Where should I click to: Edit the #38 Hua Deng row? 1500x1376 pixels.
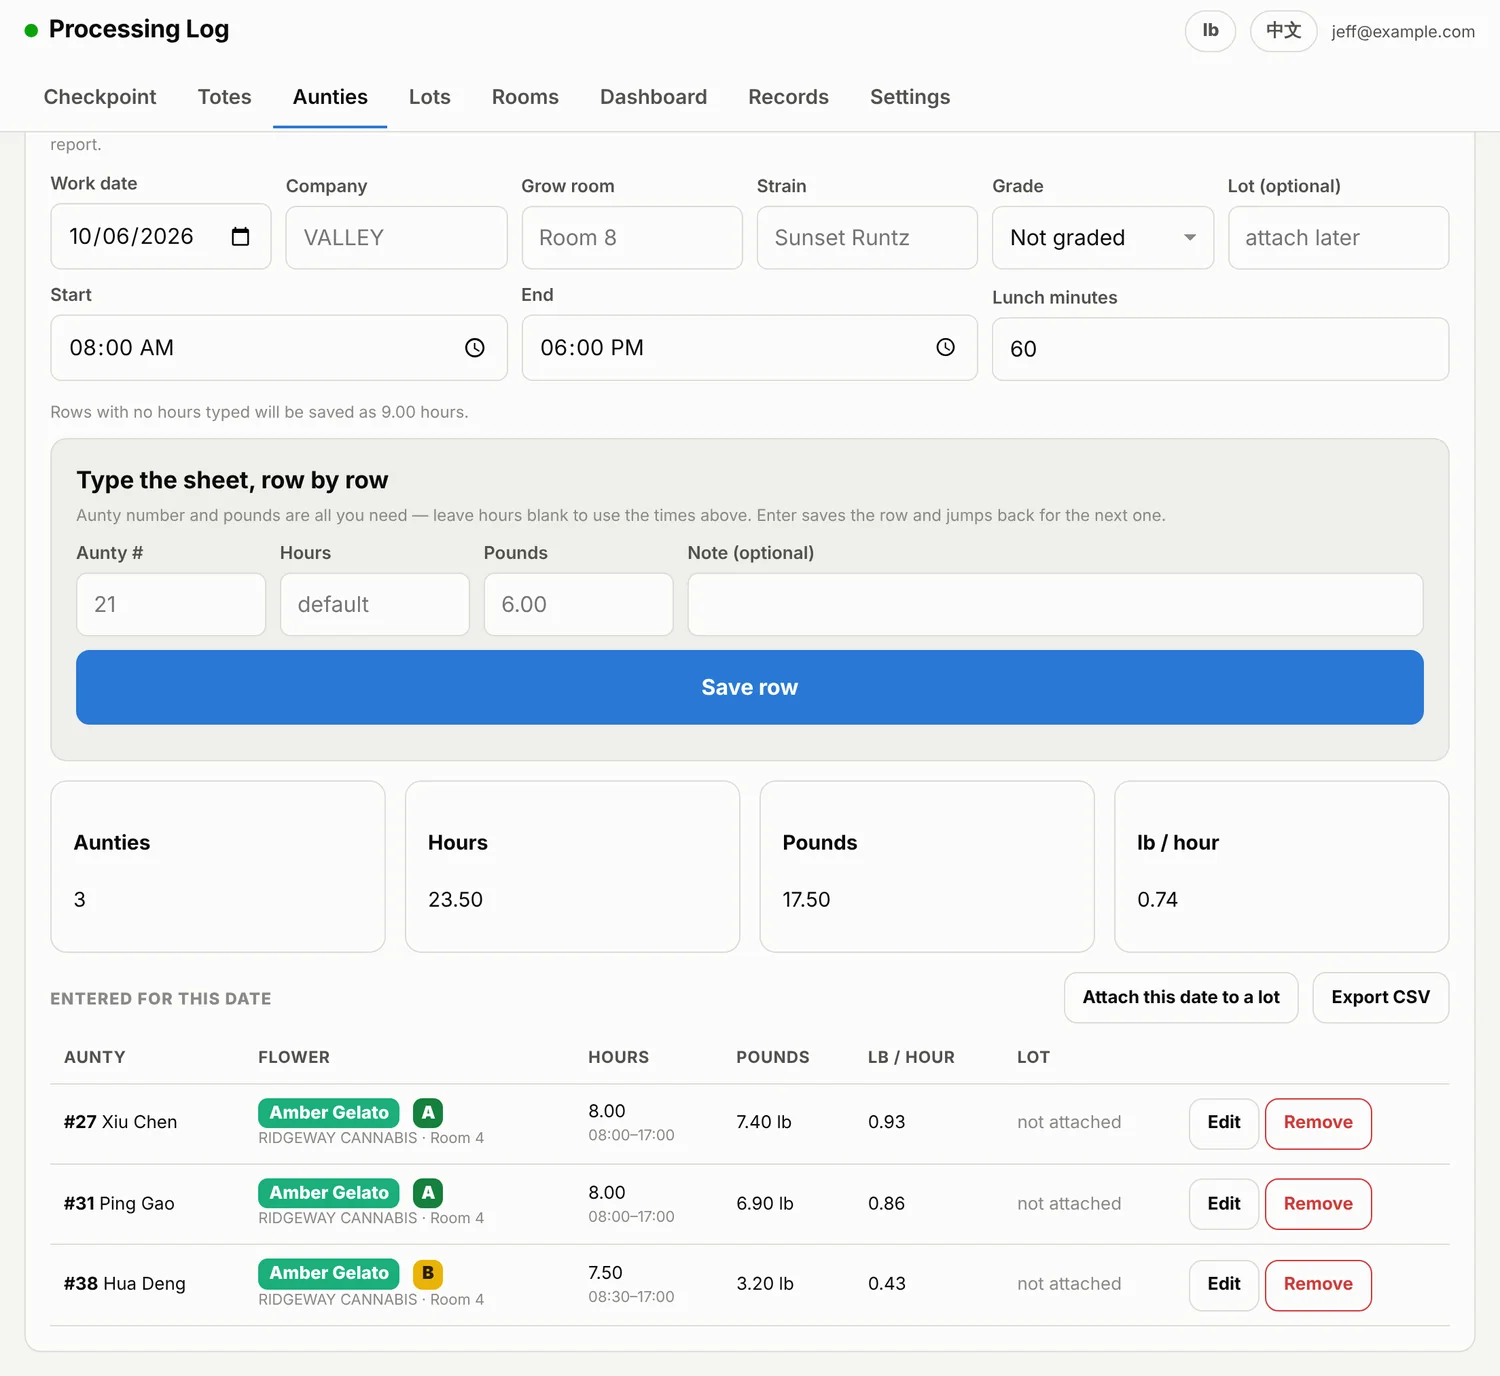click(x=1224, y=1285)
